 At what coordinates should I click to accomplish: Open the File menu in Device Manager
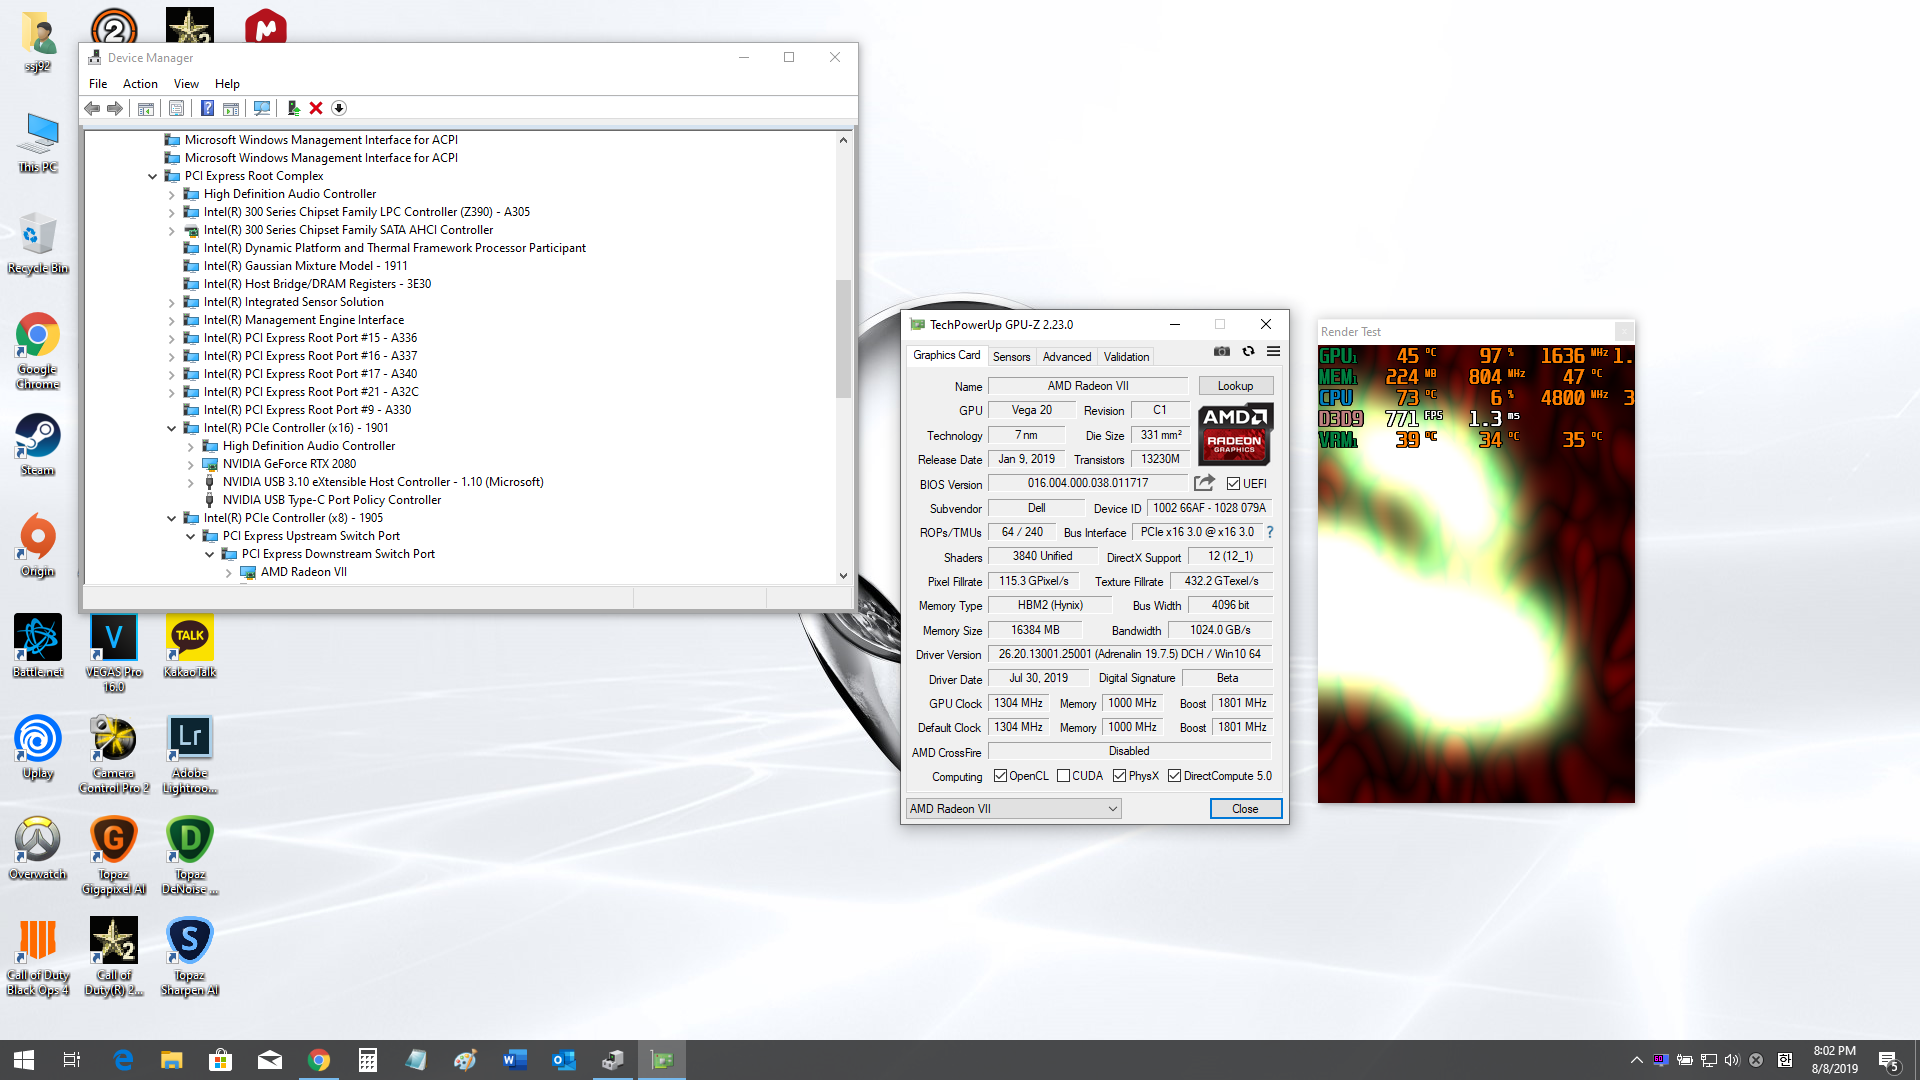(98, 84)
